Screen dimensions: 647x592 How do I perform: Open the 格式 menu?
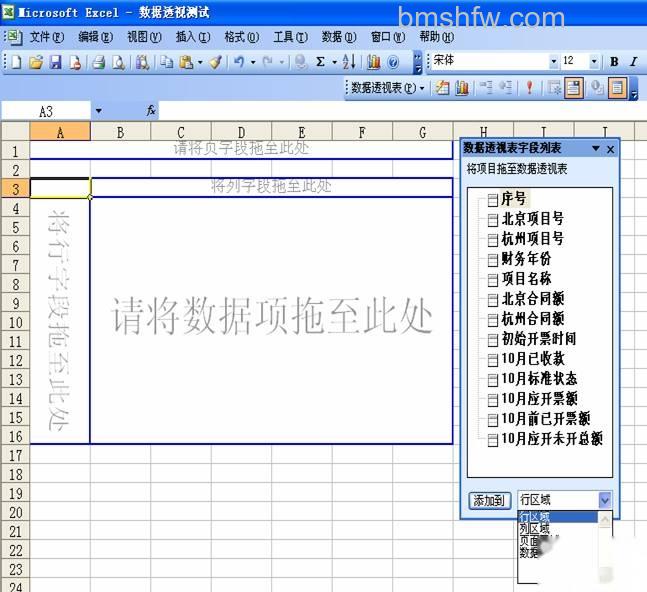(241, 37)
